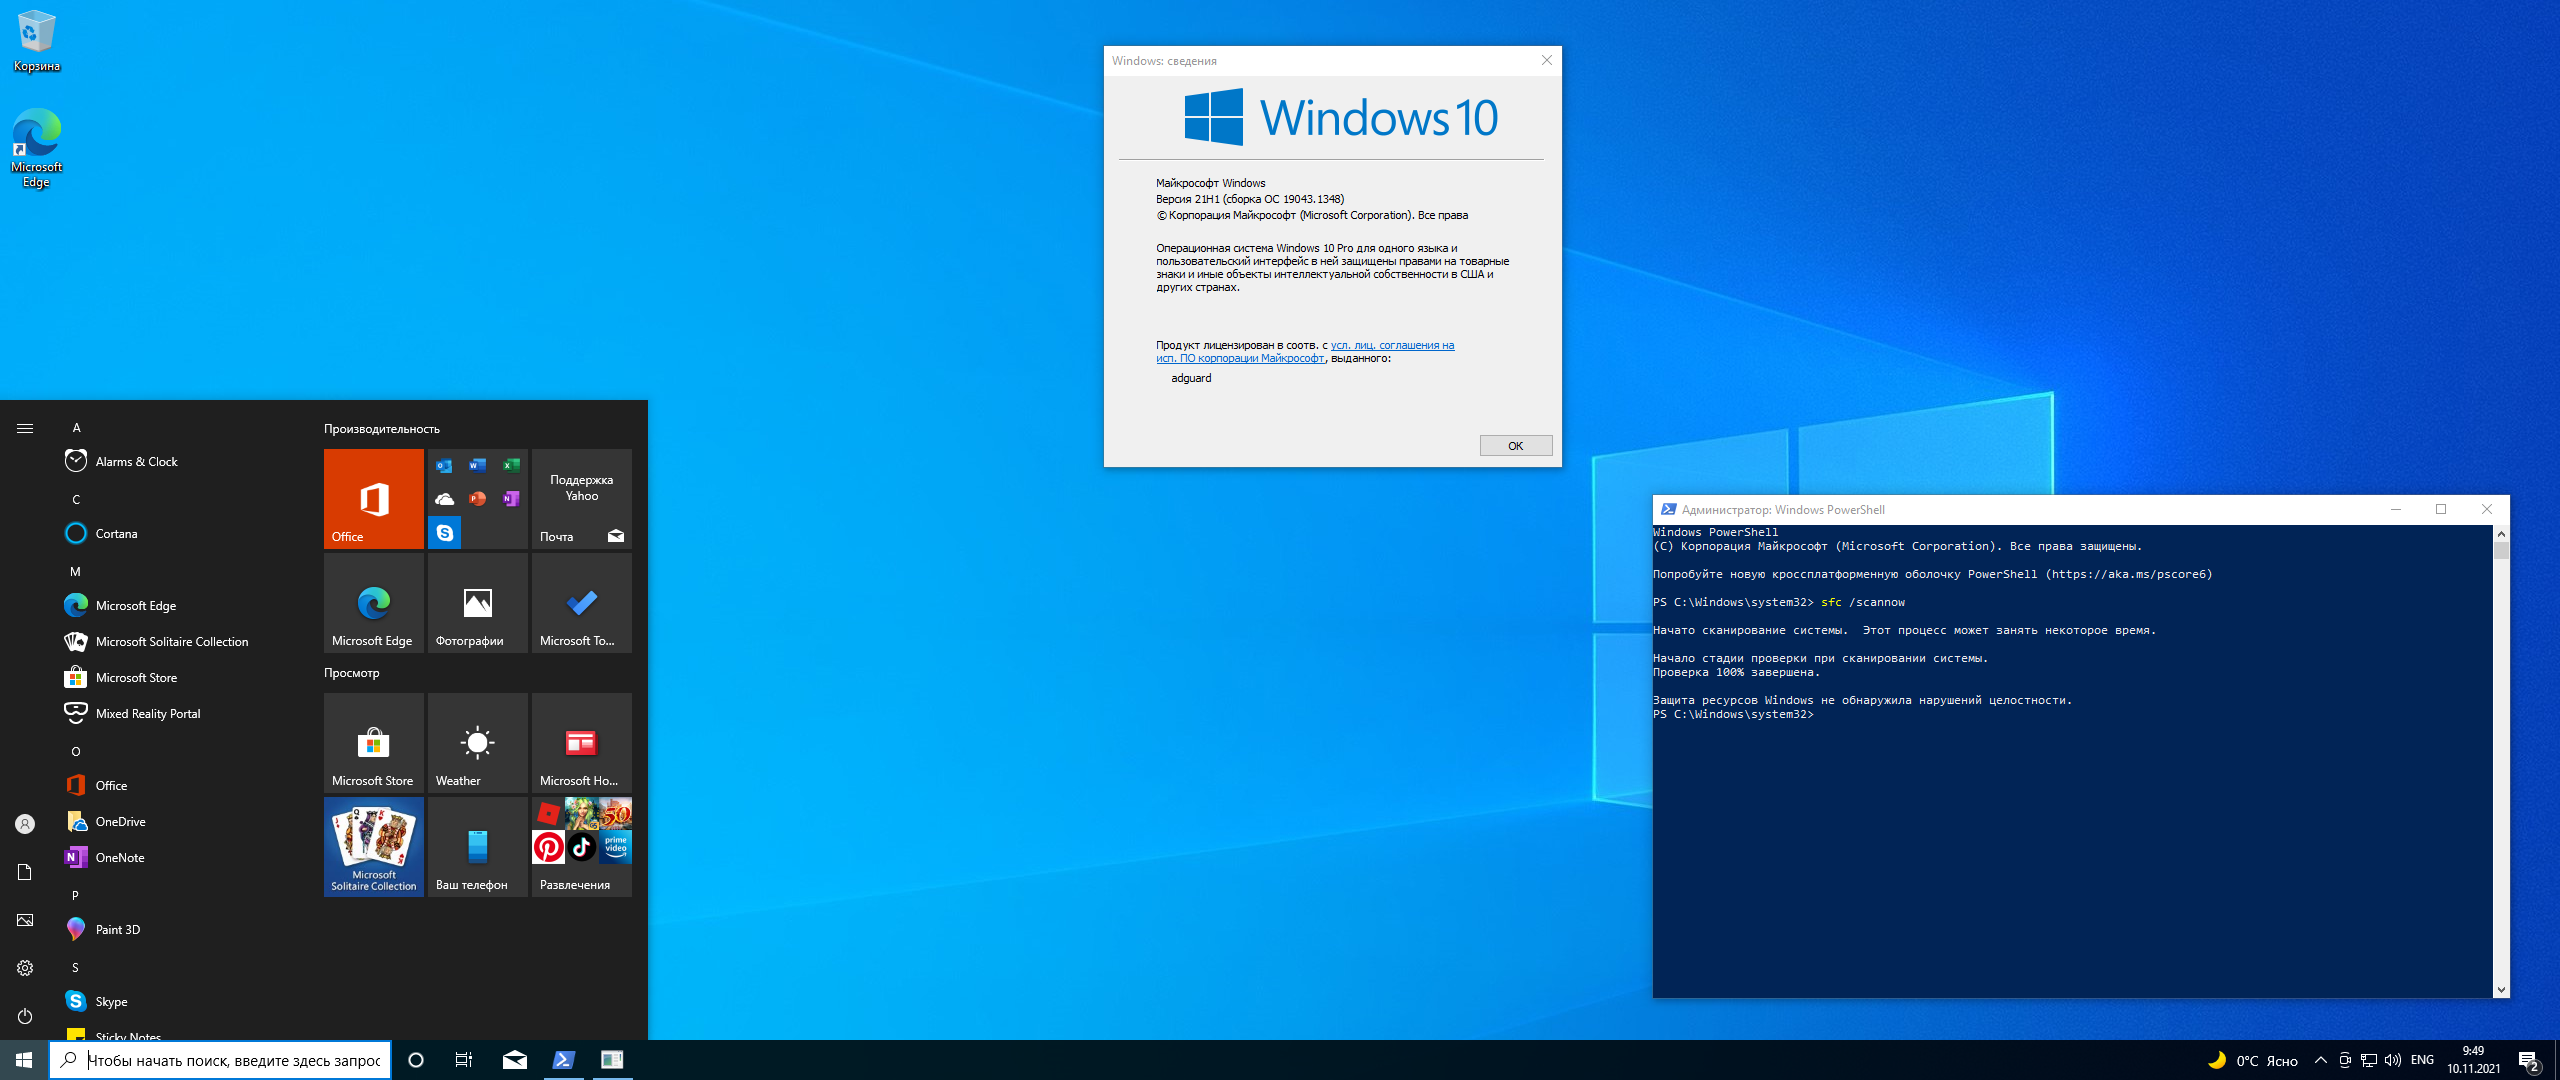The height and width of the screenshot is (1080, 2560).
Task: Open weather widget 0°C Ясно
Action: tap(2253, 1061)
